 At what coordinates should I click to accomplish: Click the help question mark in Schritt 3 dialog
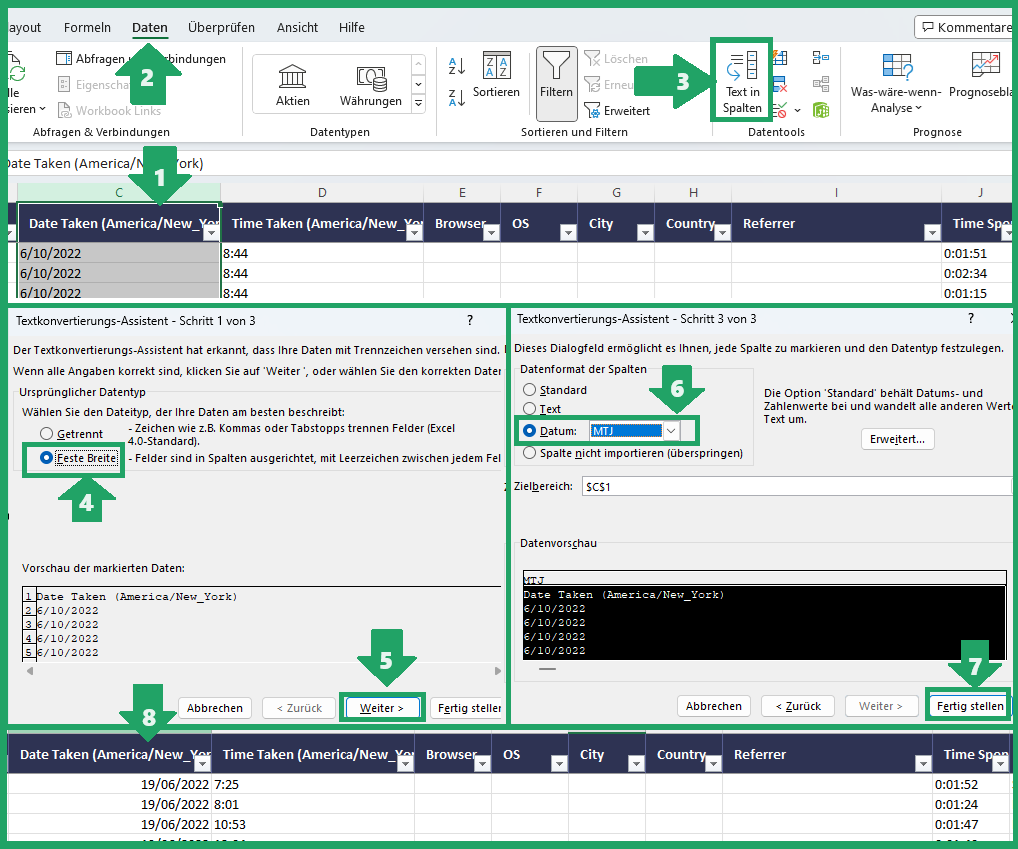pyautogui.click(x=971, y=318)
